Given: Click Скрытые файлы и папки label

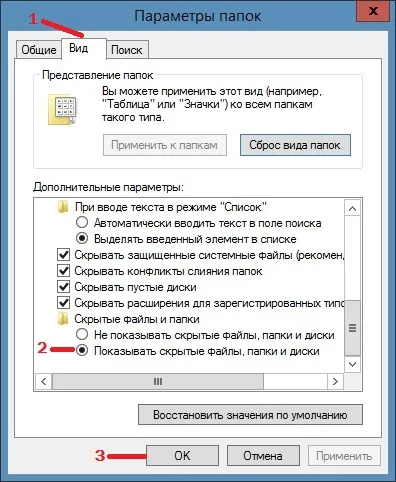Looking at the screenshot, I should [x=137, y=319].
